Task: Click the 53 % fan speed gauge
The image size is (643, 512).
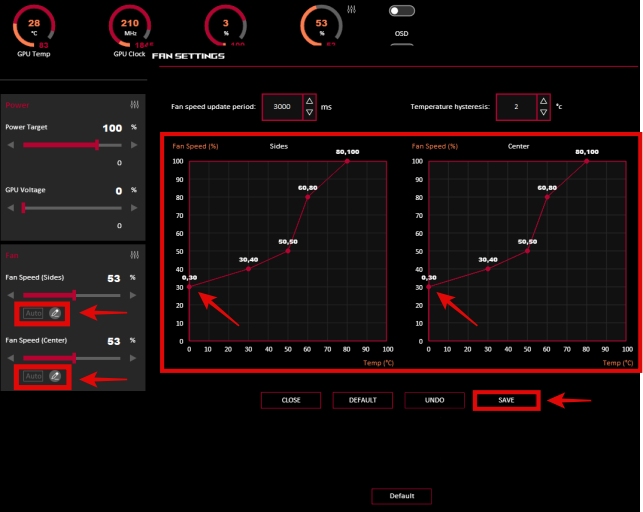Action: [322, 25]
